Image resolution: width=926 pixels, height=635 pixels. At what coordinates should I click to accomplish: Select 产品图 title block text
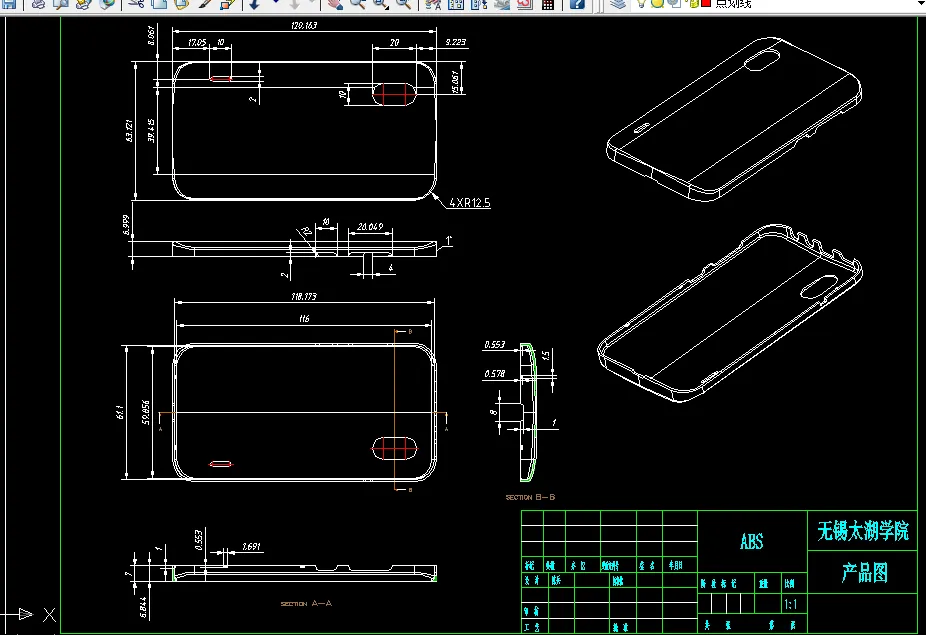coord(865,572)
